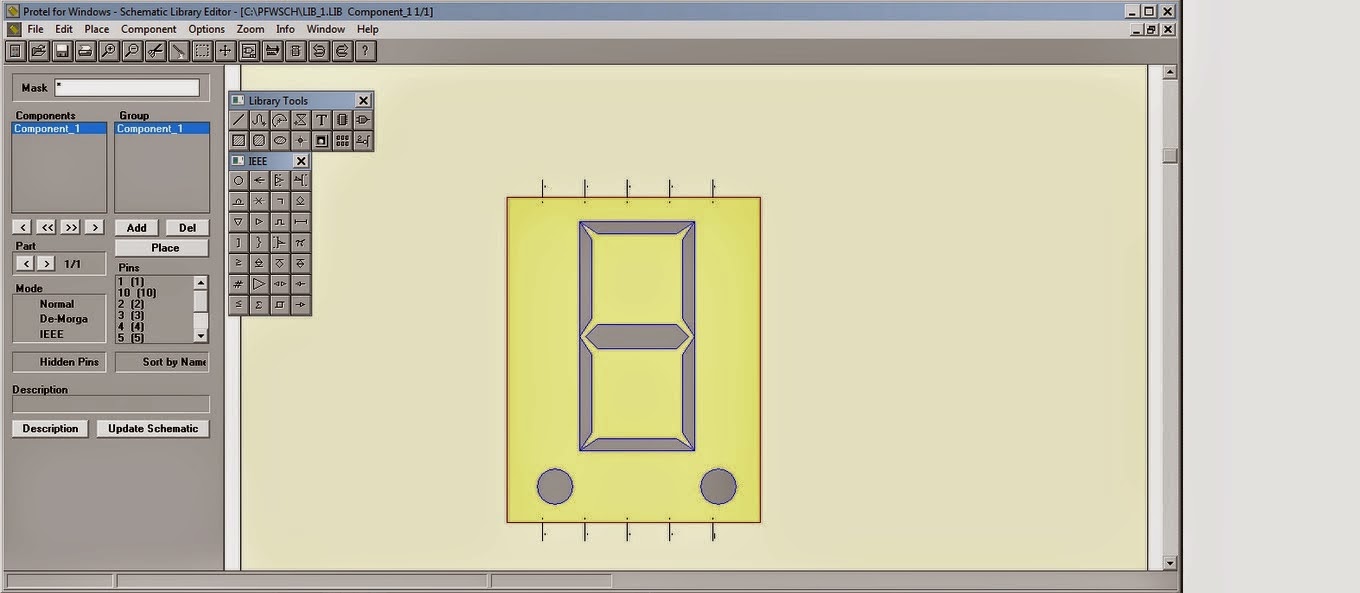Select the IEEE hash (#) digital input symbol
The height and width of the screenshot is (593, 1360).
point(238,284)
